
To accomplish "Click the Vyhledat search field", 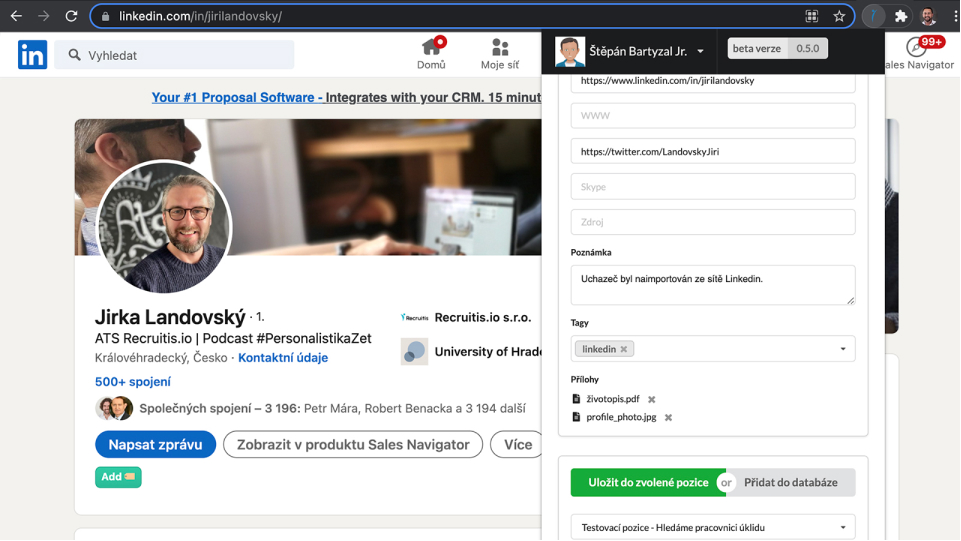I will [x=174, y=55].
